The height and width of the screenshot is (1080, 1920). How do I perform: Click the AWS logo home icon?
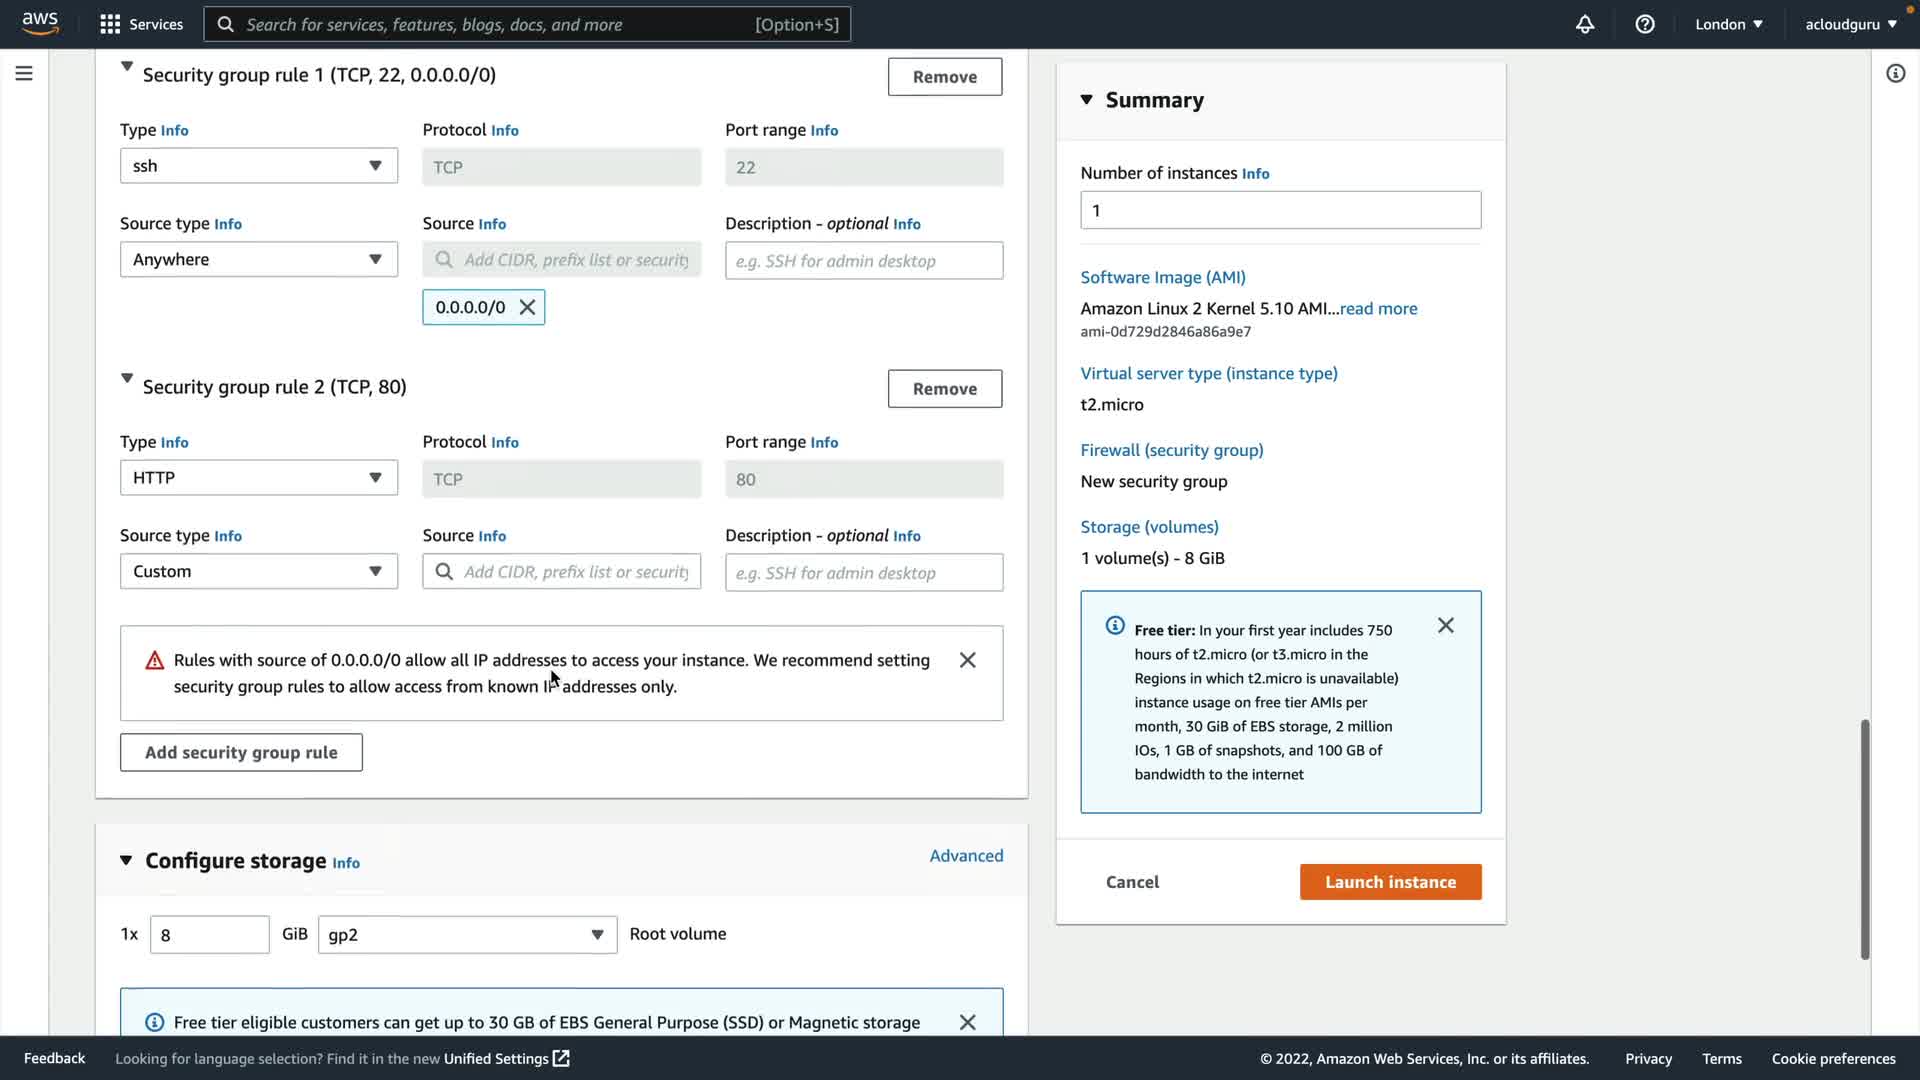coord(40,23)
